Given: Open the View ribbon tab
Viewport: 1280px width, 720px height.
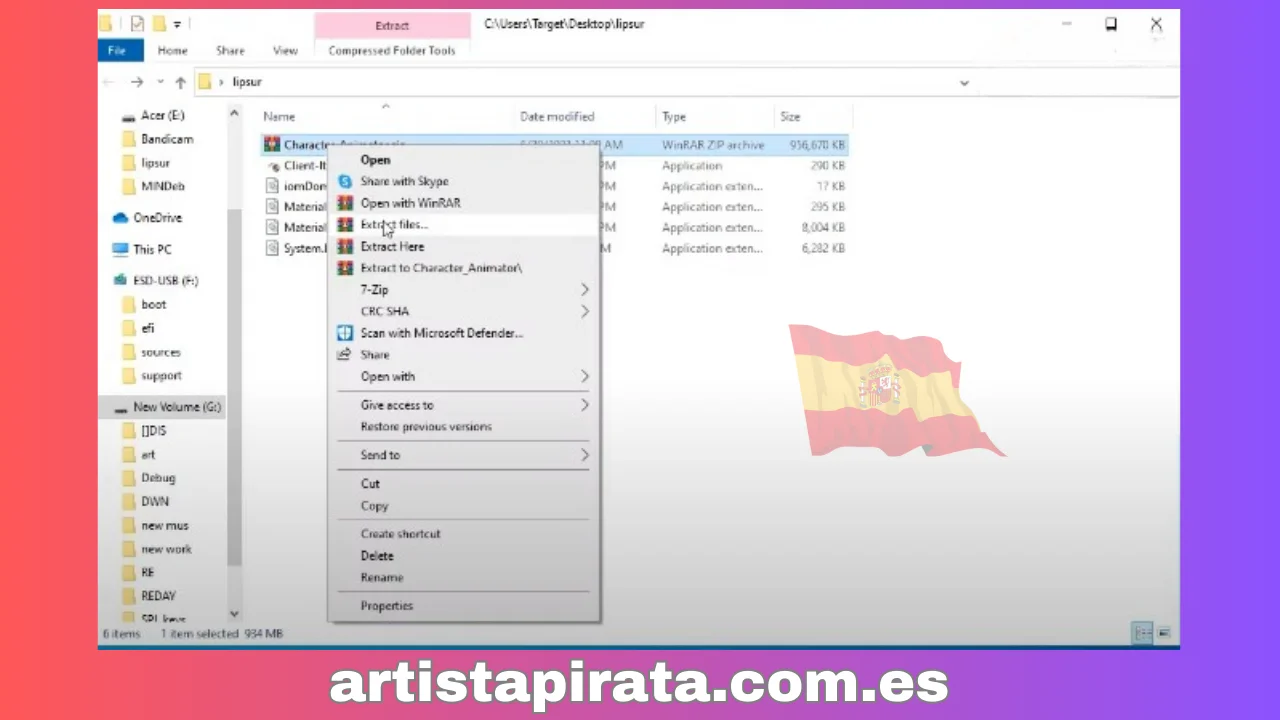Looking at the screenshot, I should point(285,51).
